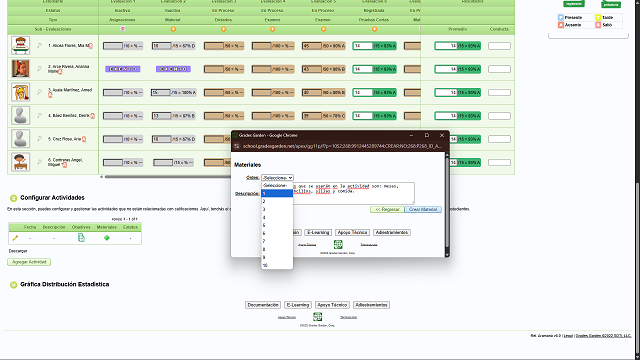Click Evaluación 5 grade field for student 2
640x360 pixels.
point(312,69)
